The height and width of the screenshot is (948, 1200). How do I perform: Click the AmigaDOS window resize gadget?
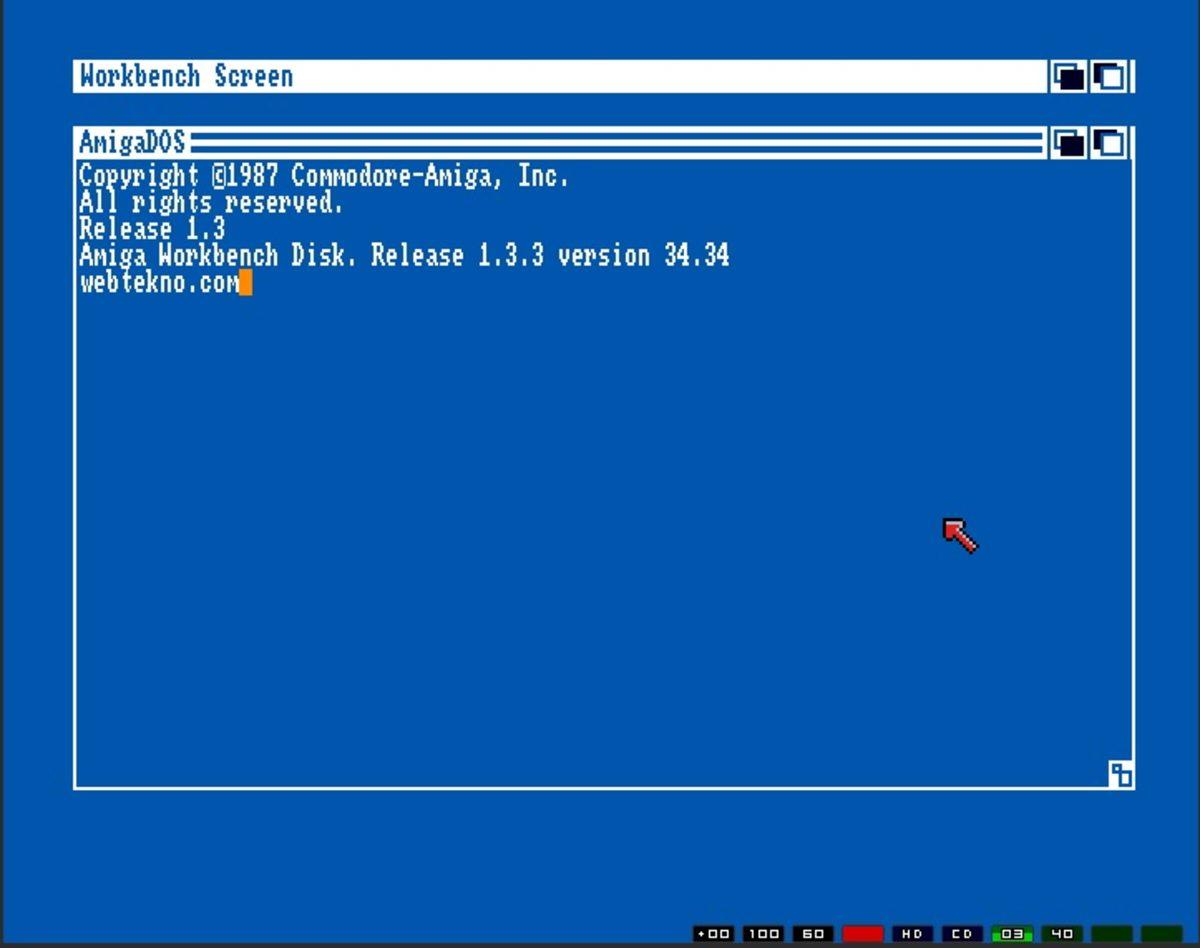click(x=1120, y=774)
